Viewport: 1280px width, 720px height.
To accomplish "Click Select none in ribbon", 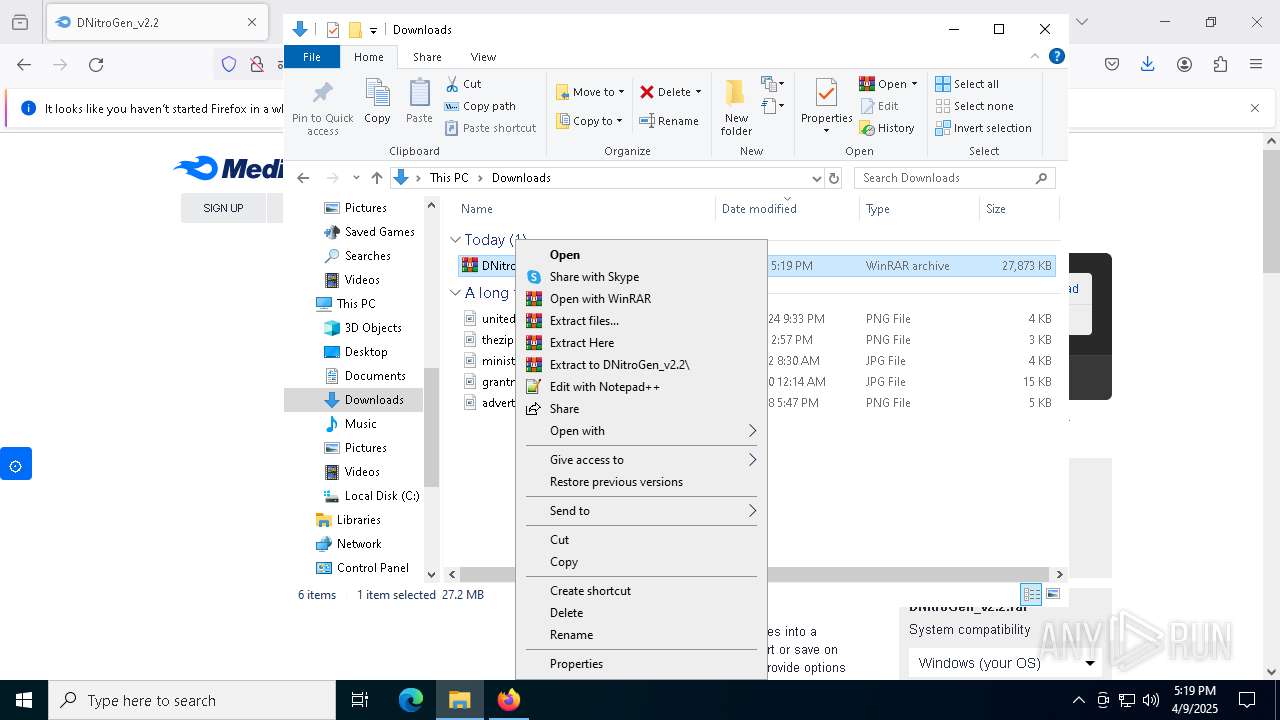I will coord(974,106).
